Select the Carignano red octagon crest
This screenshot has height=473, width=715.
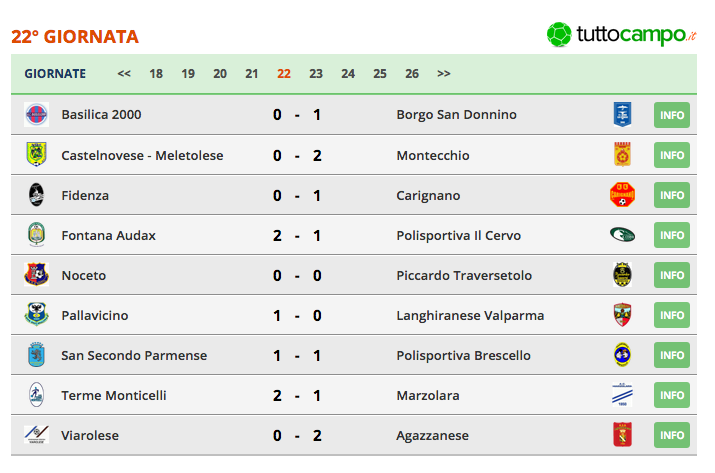(622, 195)
